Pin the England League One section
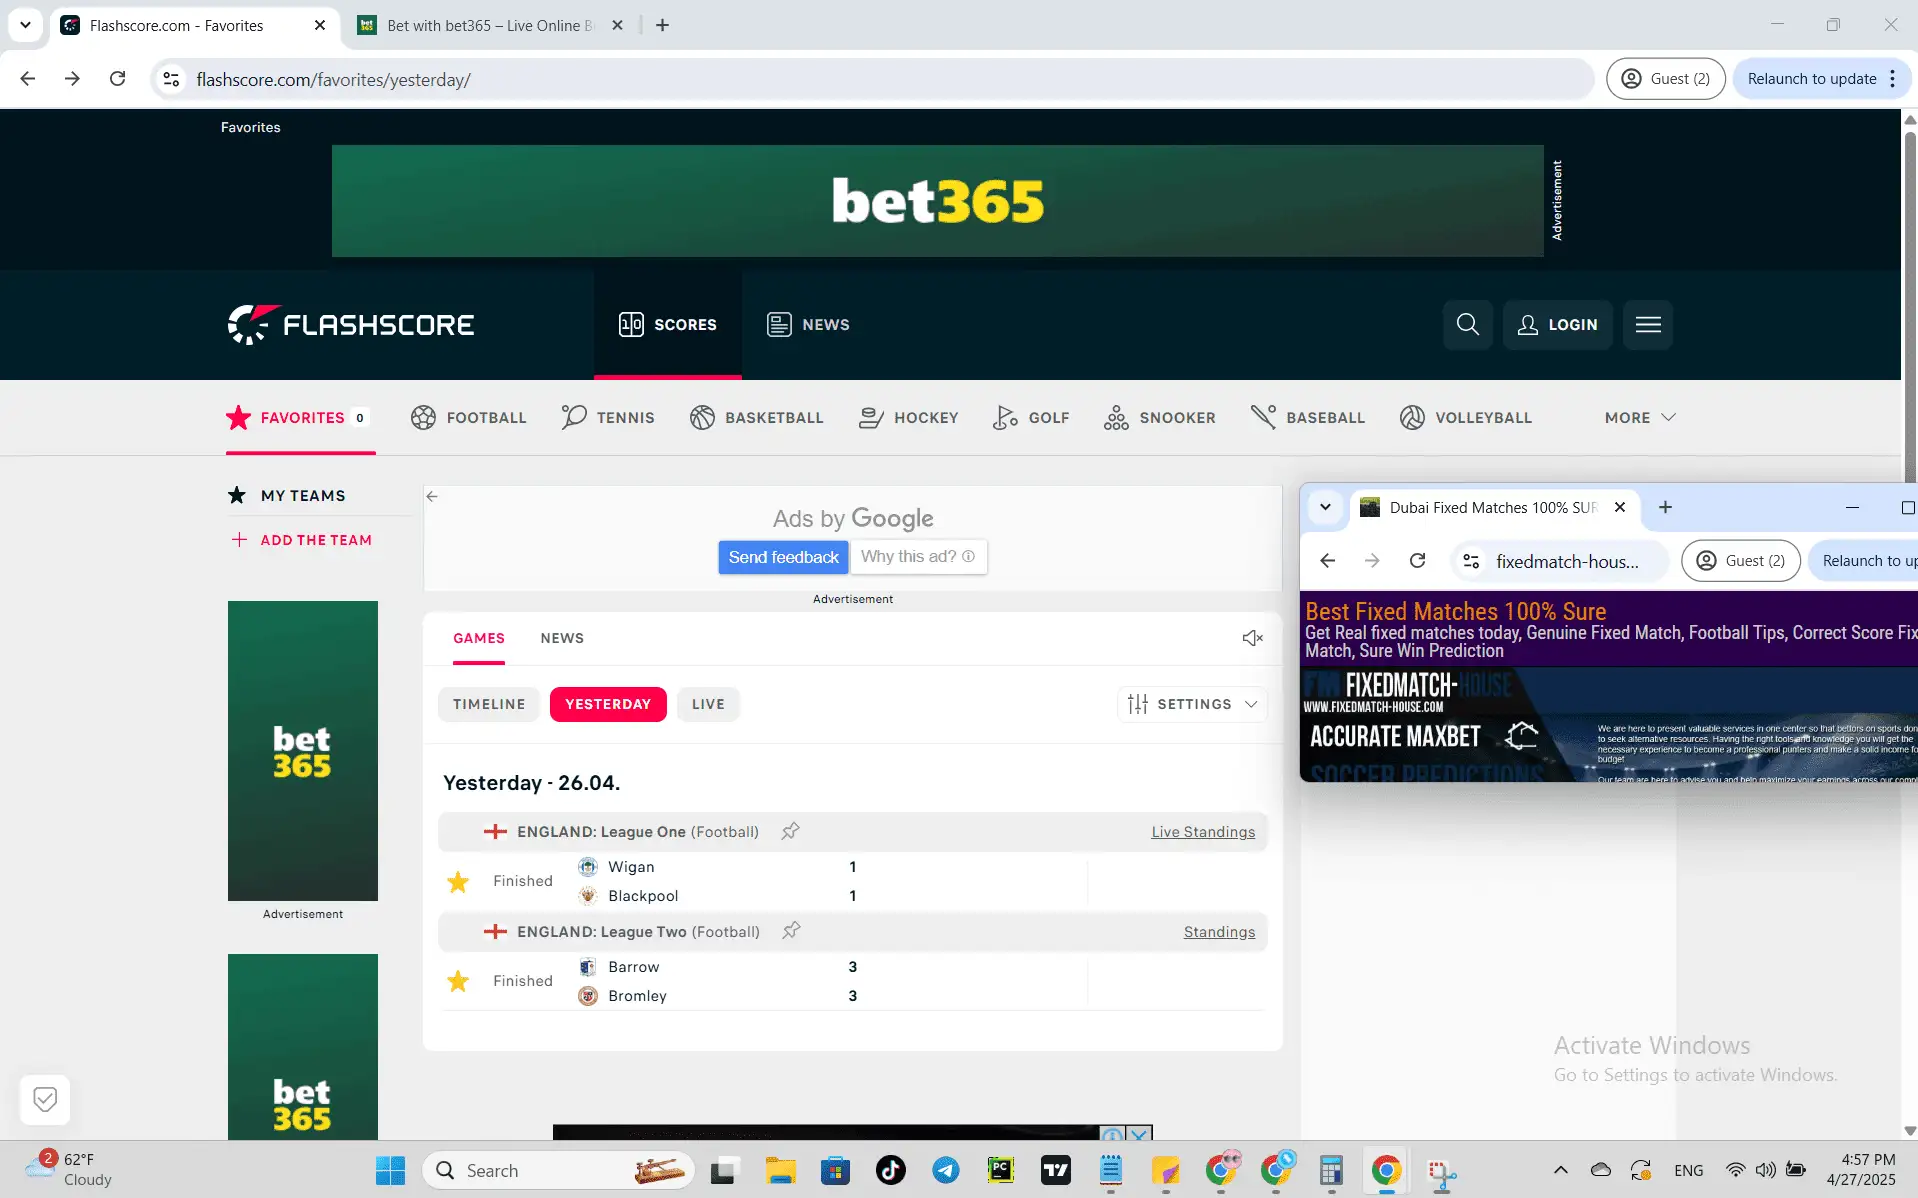 pos(790,831)
